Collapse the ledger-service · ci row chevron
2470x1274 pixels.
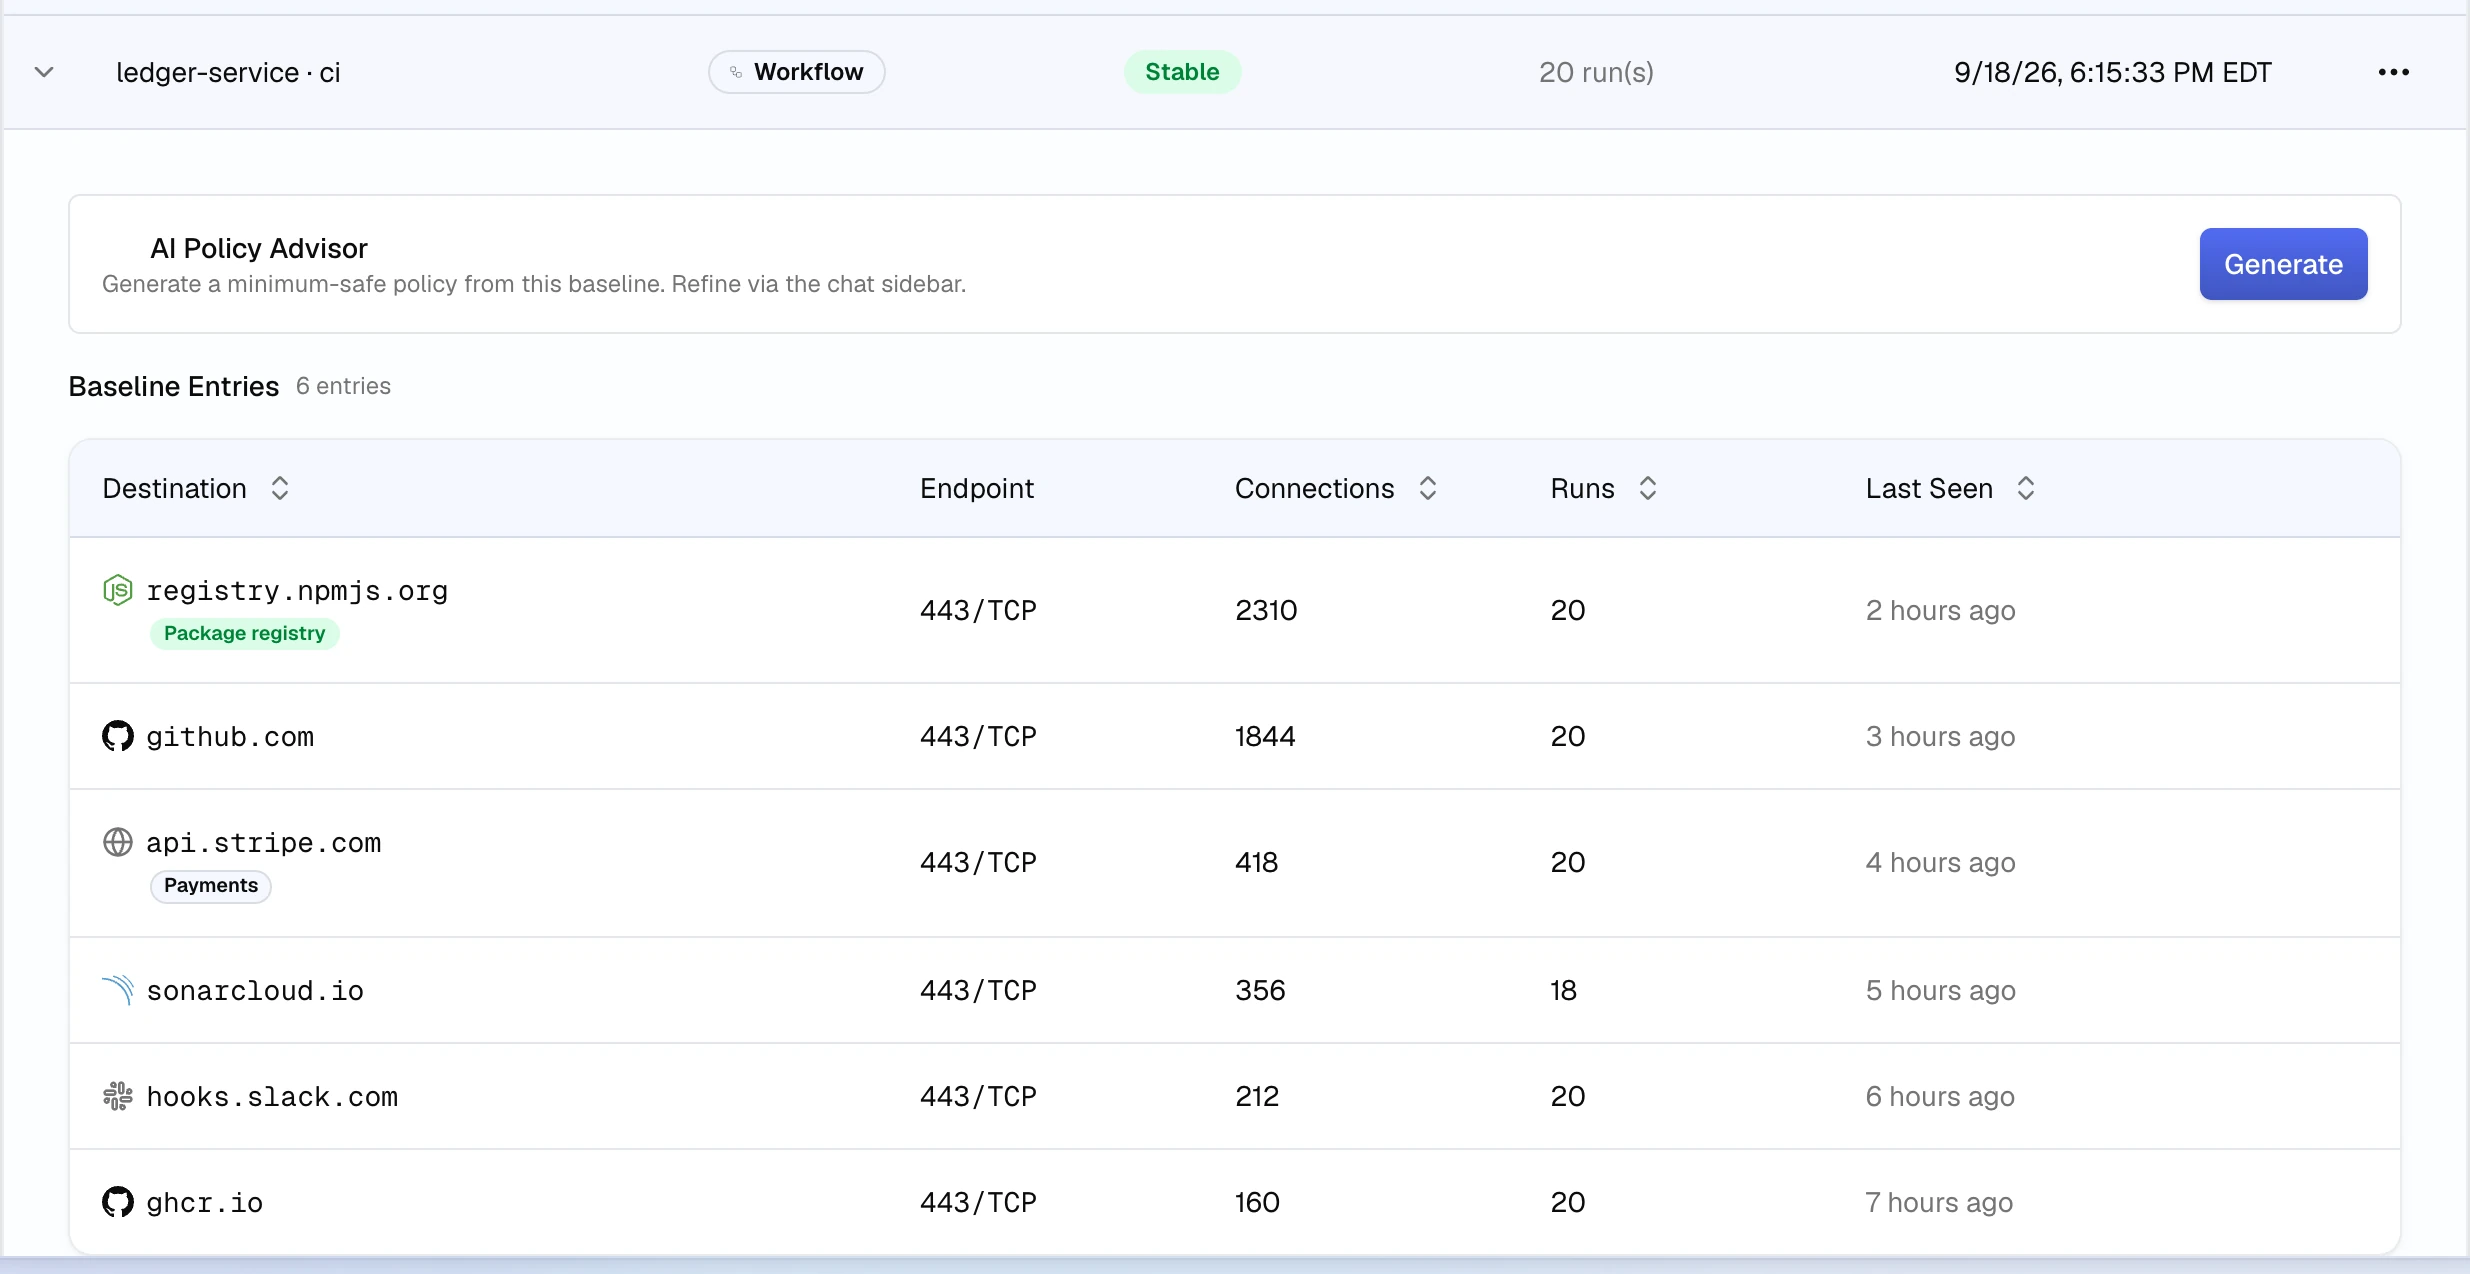44,72
